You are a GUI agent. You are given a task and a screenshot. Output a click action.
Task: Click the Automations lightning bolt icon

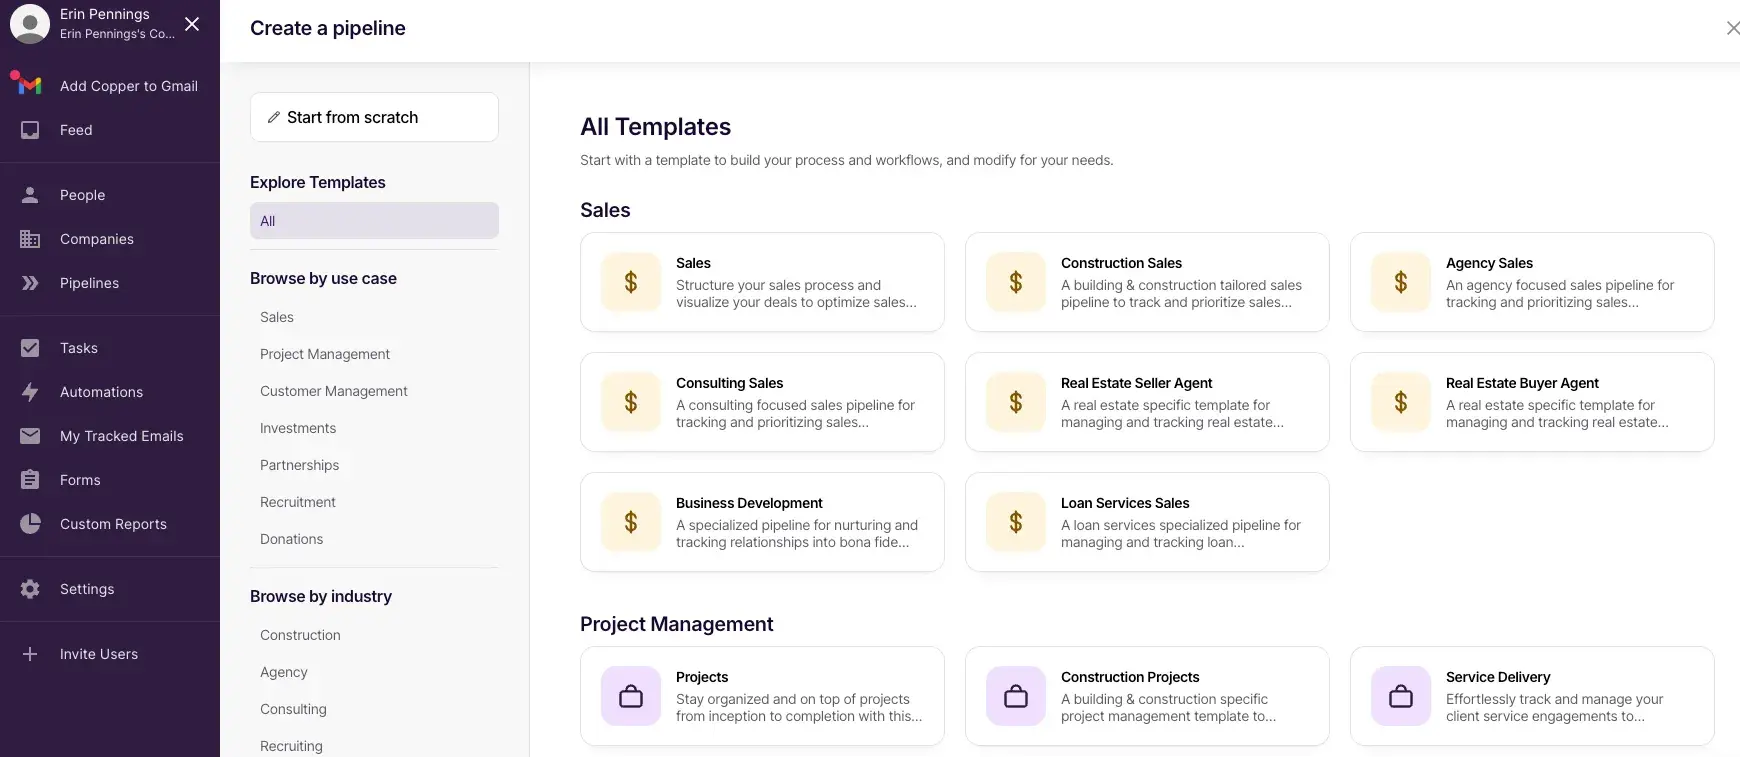[30, 392]
